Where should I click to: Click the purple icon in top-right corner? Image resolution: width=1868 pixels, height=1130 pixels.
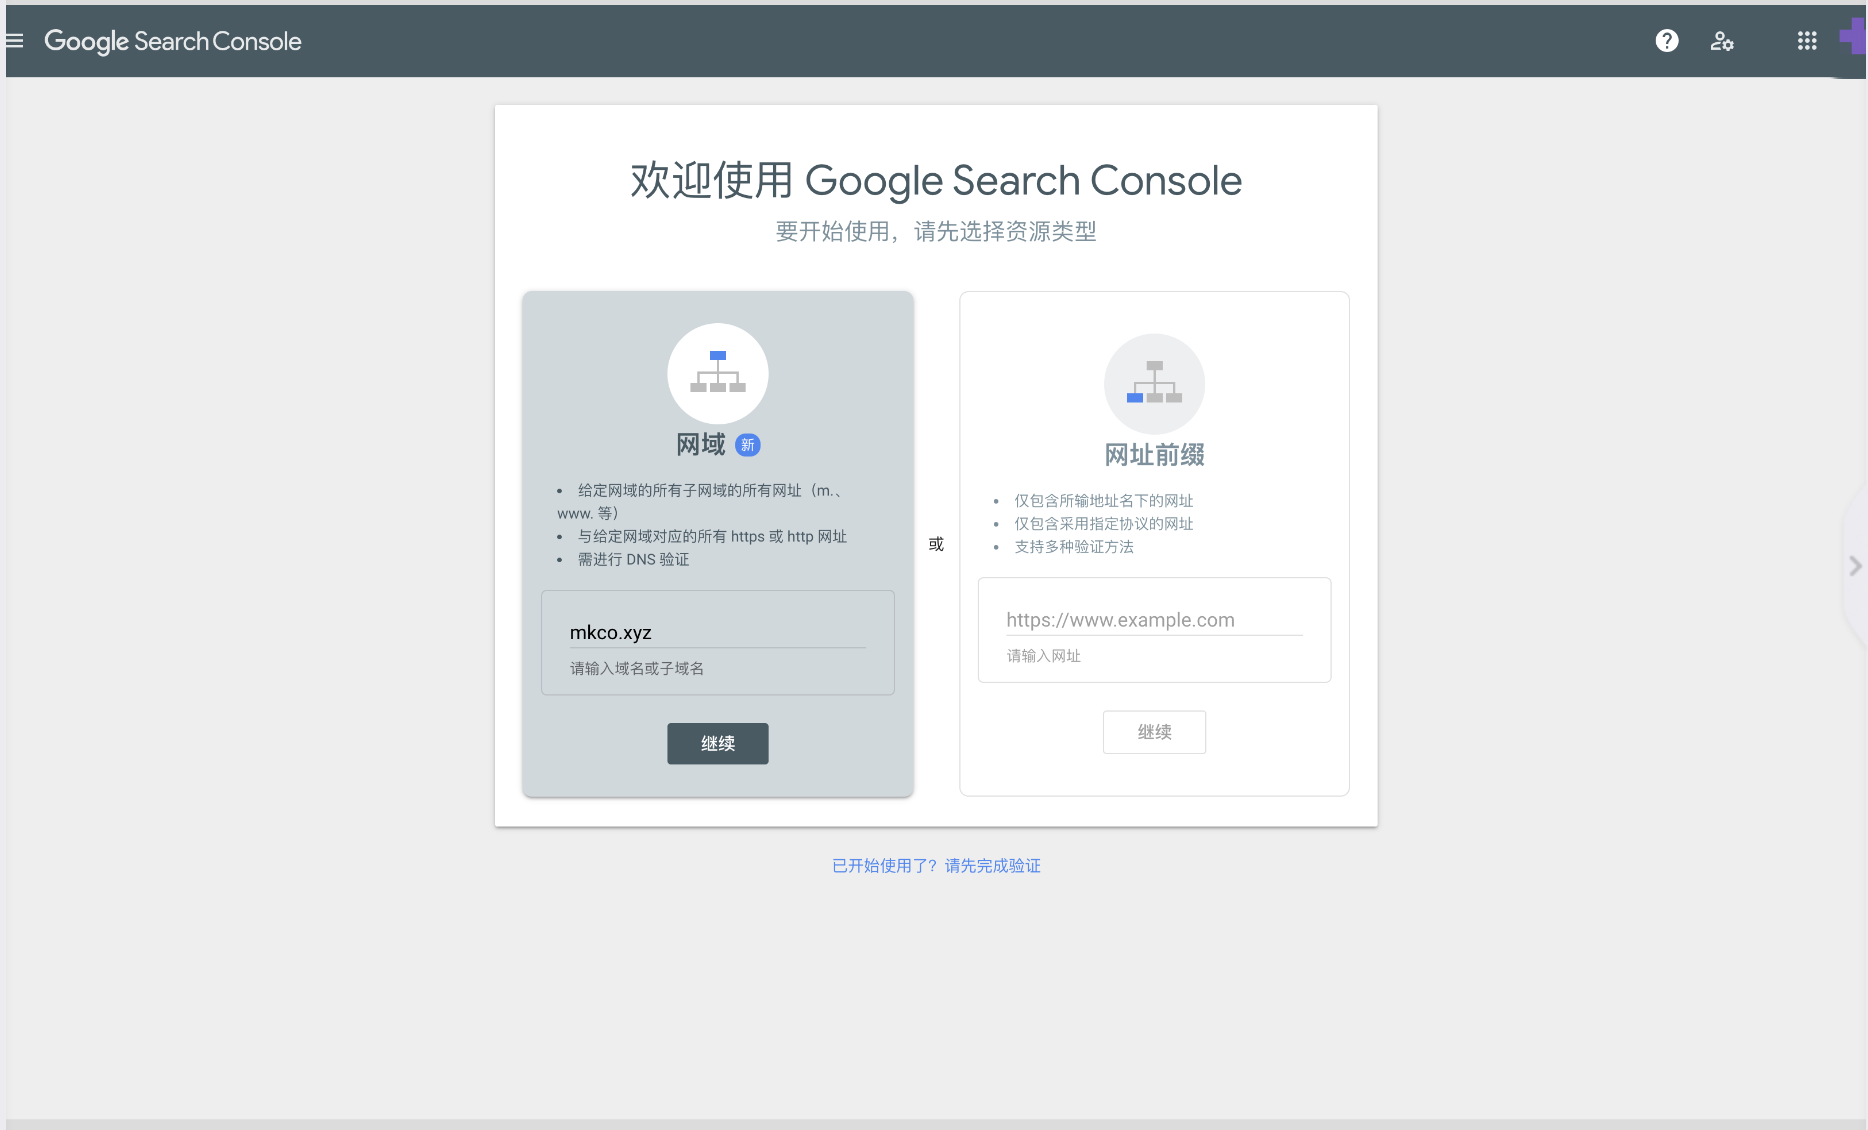click(x=1853, y=38)
